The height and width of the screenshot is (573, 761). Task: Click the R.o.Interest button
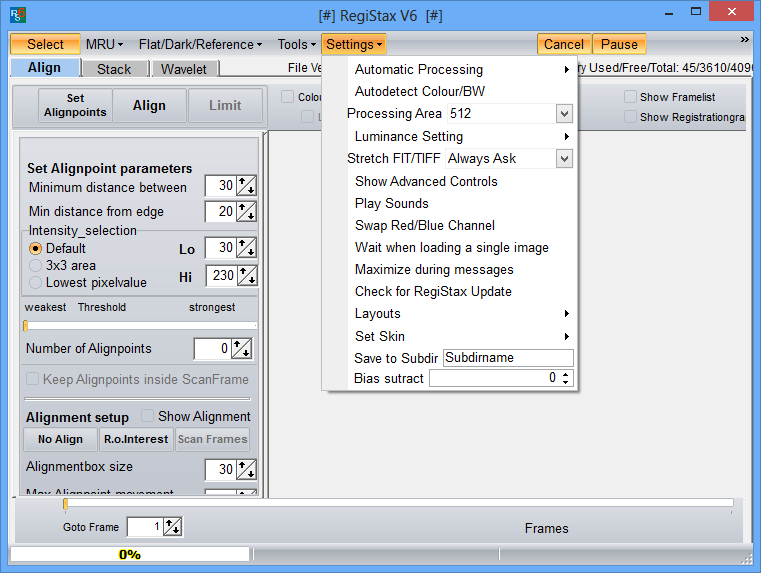[136, 439]
